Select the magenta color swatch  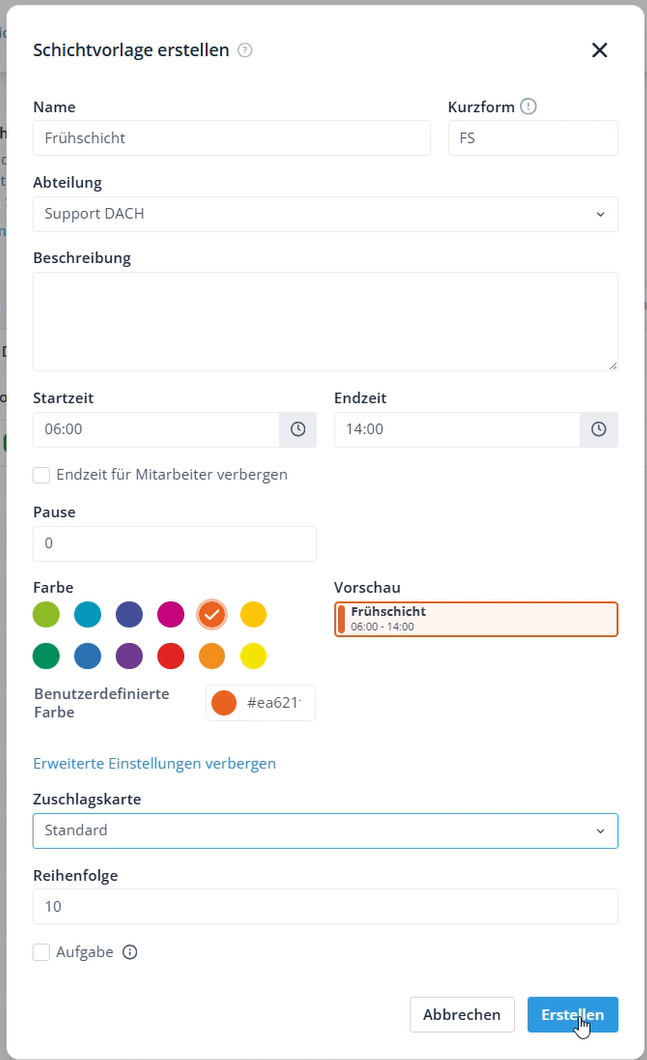click(170, 615)
